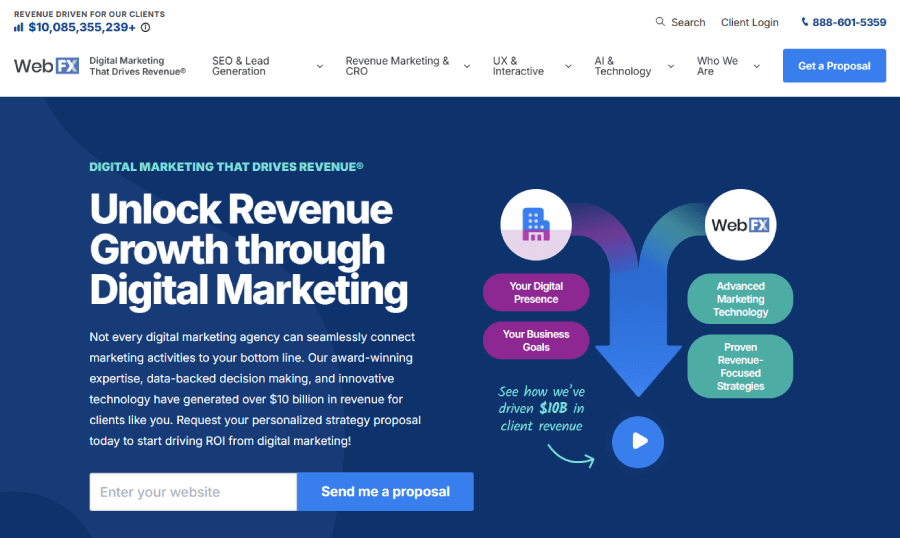Open Revenue Marketing & CRO menu

(x=397, y=66)
